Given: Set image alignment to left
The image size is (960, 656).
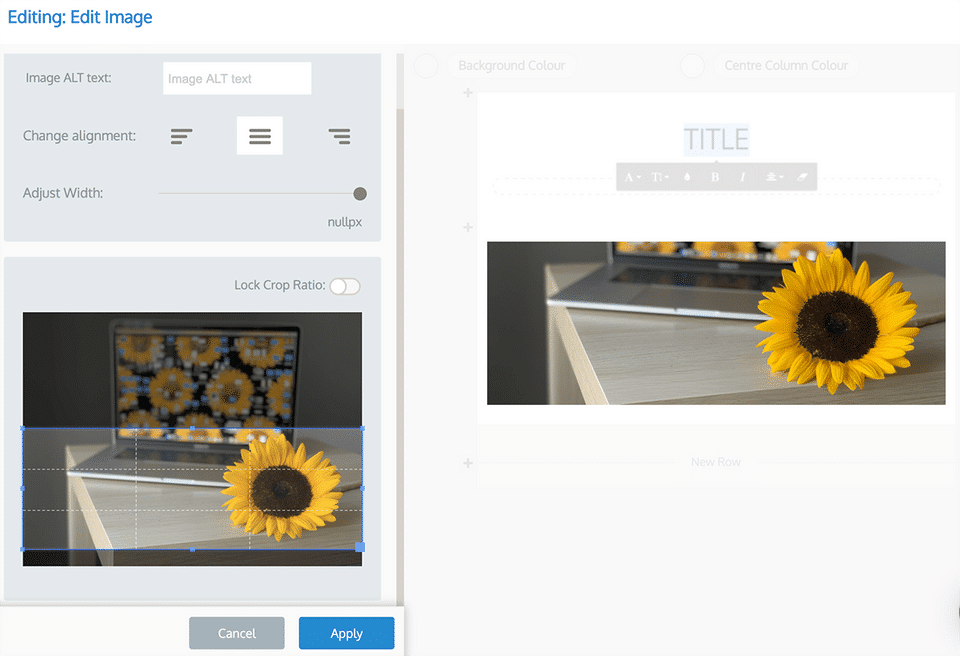Looking at the screenshot, I should coord(181,136).
